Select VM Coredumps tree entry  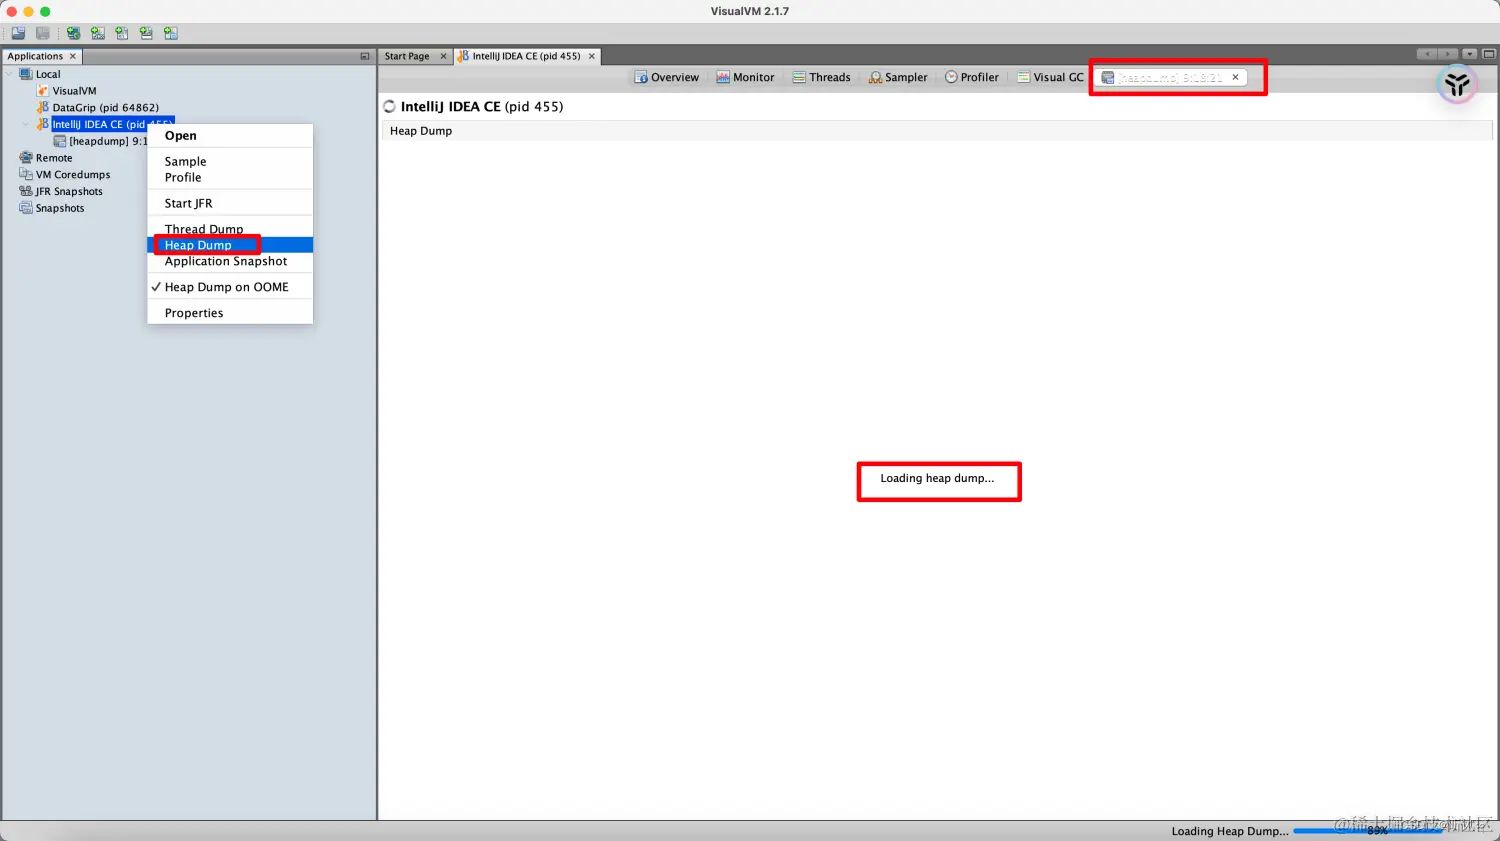[73, 174]
